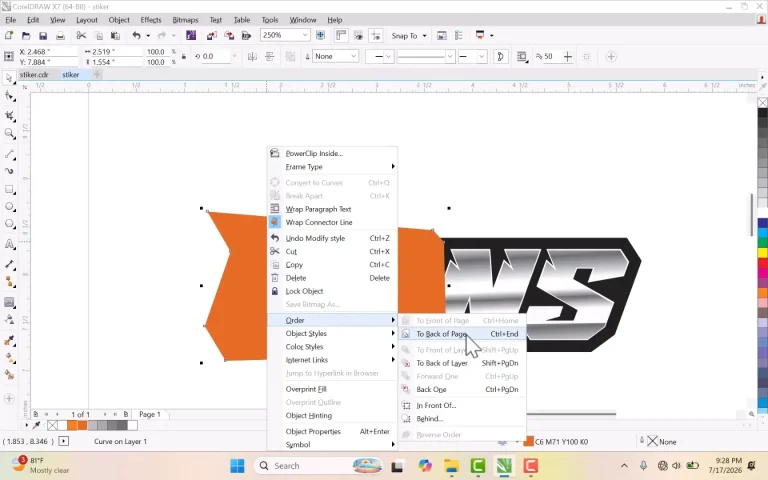
Task: Select the Text tool
Action: click(x=9, y=244)
